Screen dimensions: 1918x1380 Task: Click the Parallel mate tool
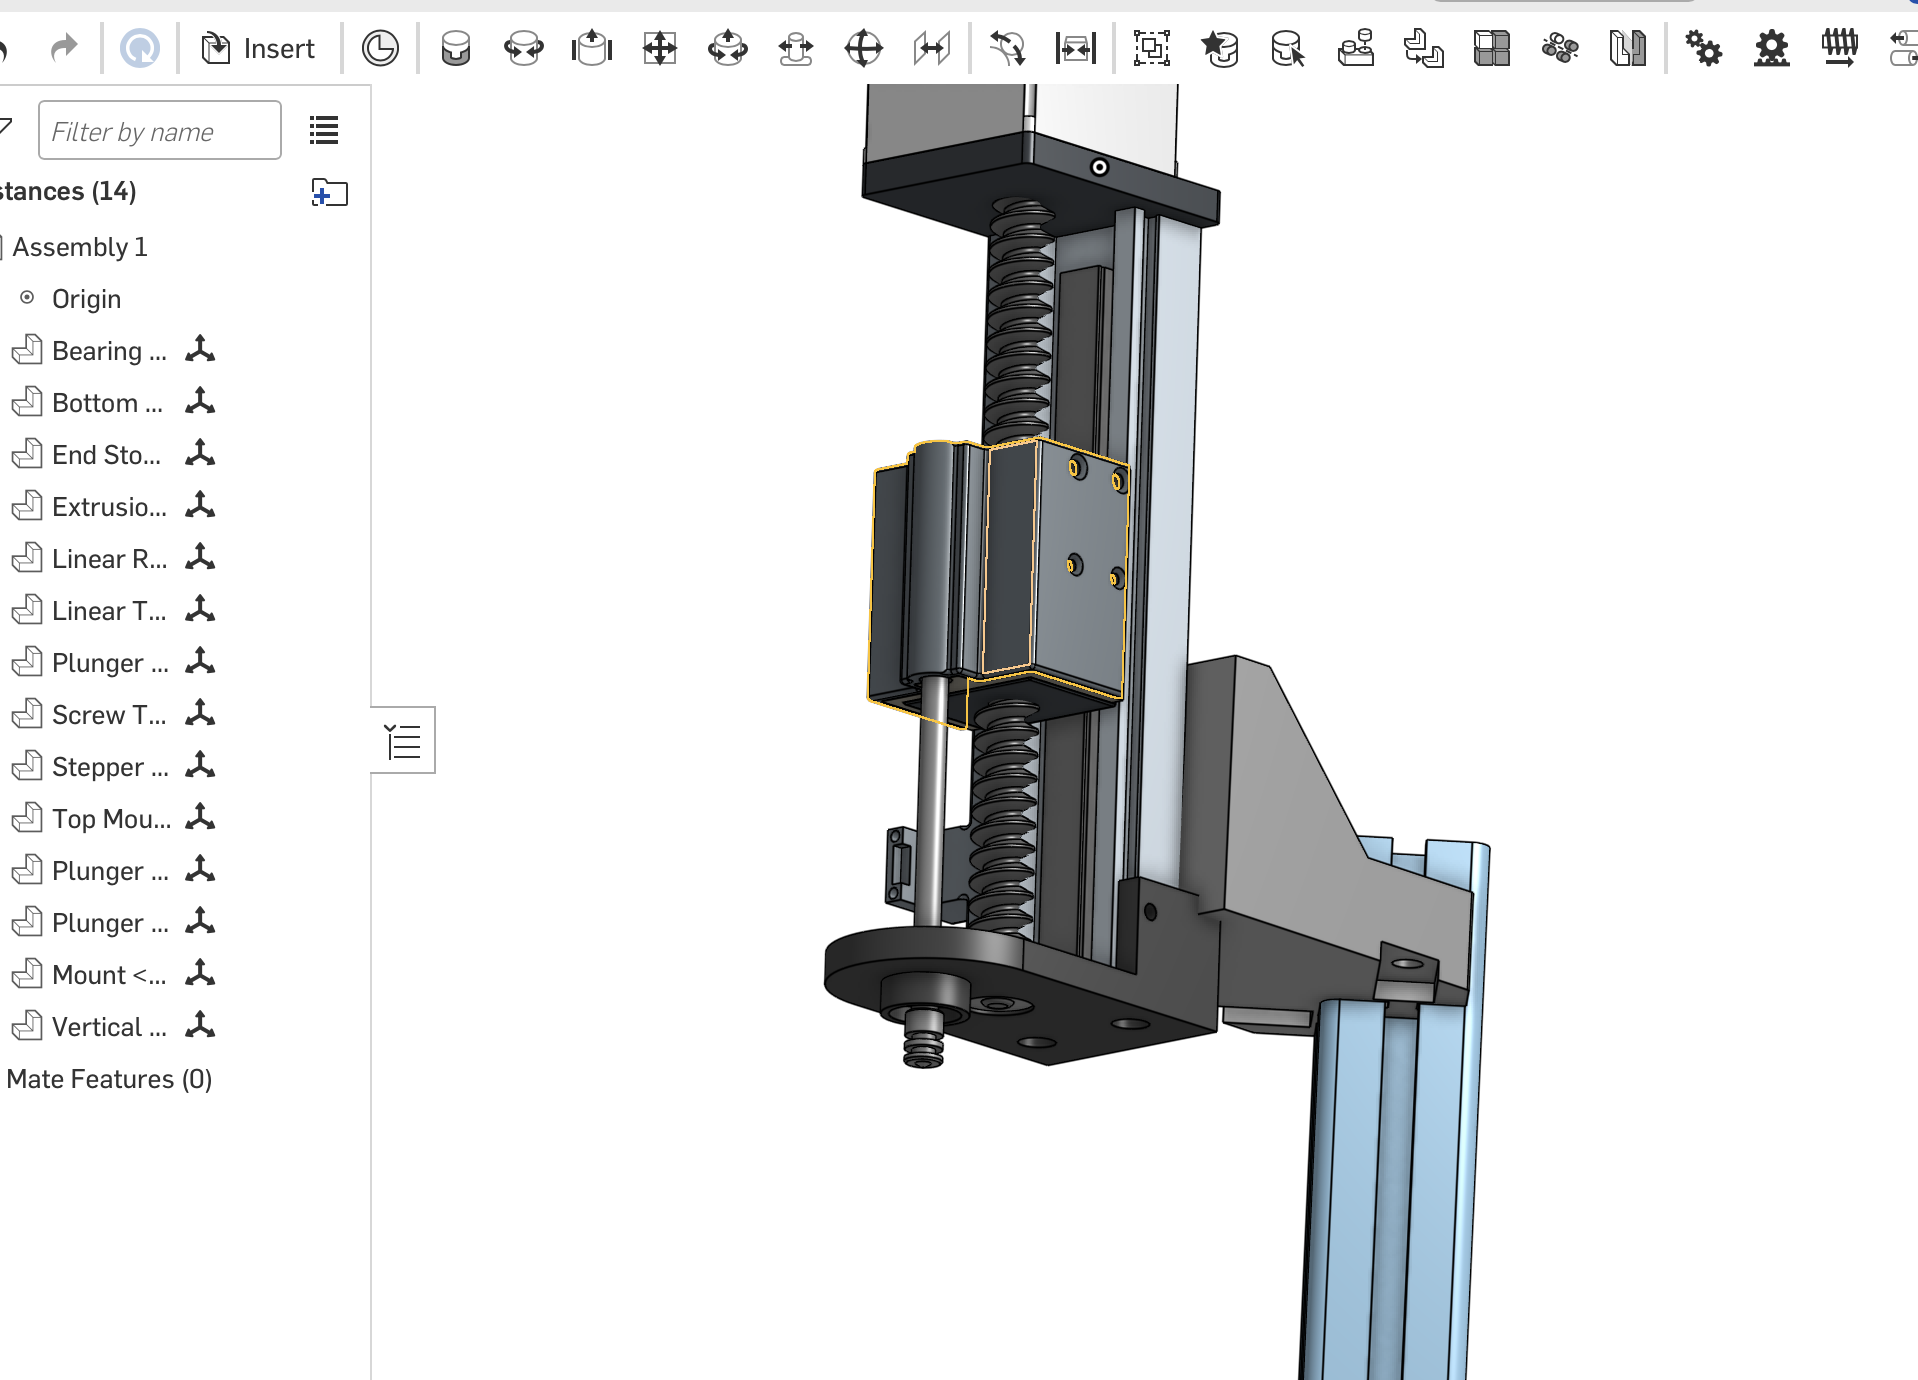931,48
